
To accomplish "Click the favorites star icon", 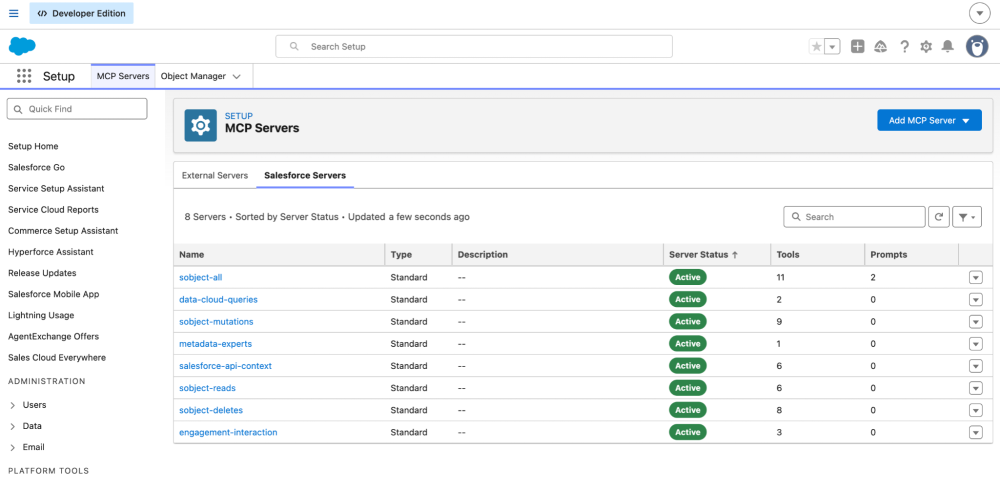I will click(816, 47).
